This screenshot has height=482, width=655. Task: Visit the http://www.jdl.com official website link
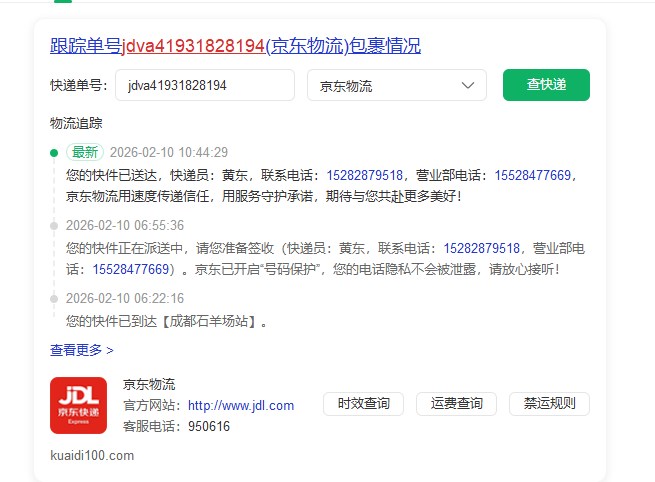tap(241, 406)
